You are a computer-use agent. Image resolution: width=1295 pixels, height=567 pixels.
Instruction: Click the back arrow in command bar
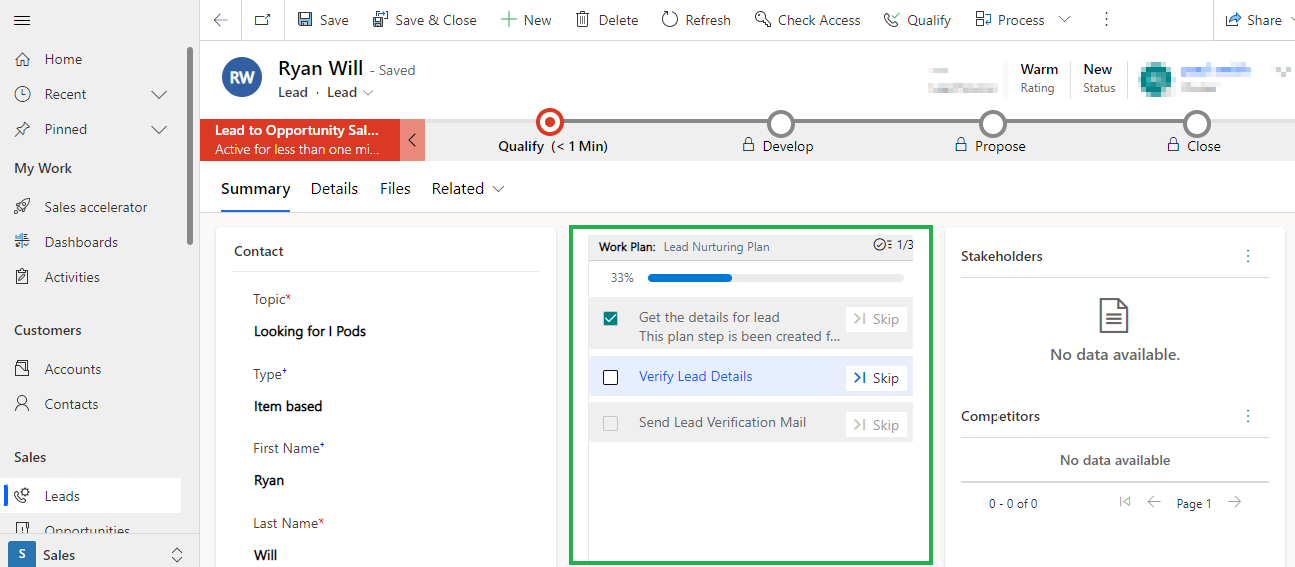tap(221, 20)
